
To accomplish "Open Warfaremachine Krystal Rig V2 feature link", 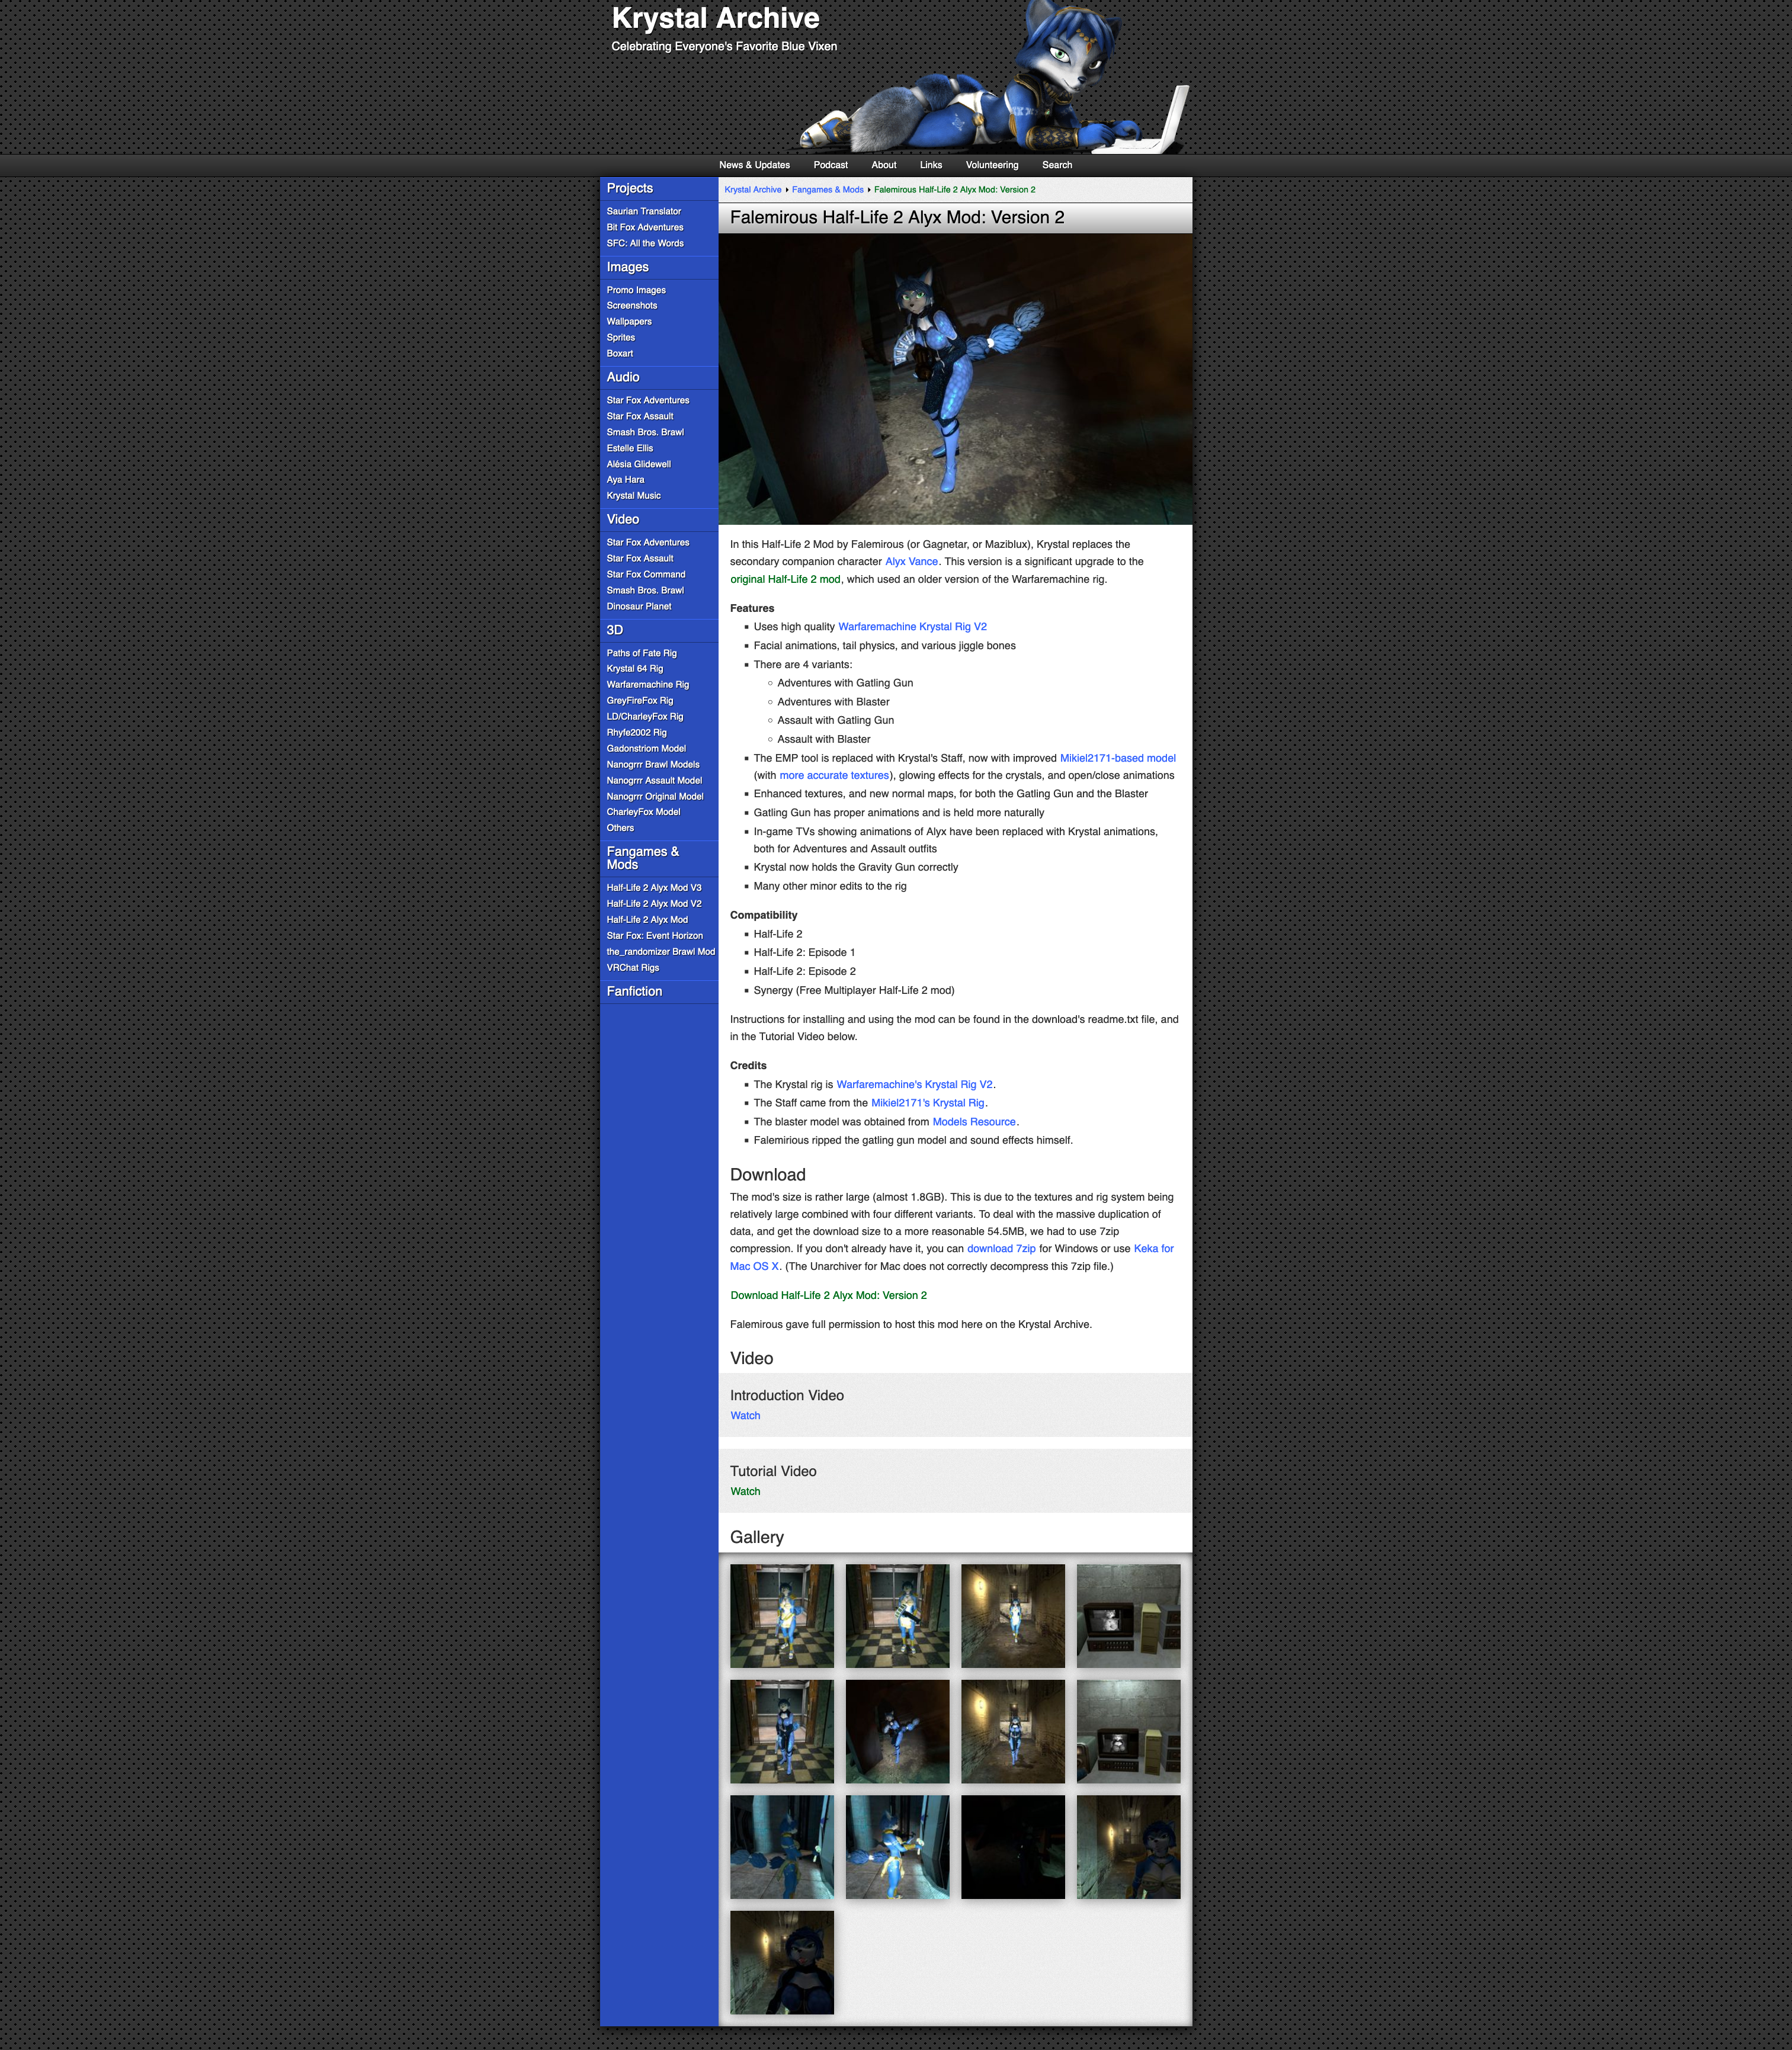I will [912, 627].
